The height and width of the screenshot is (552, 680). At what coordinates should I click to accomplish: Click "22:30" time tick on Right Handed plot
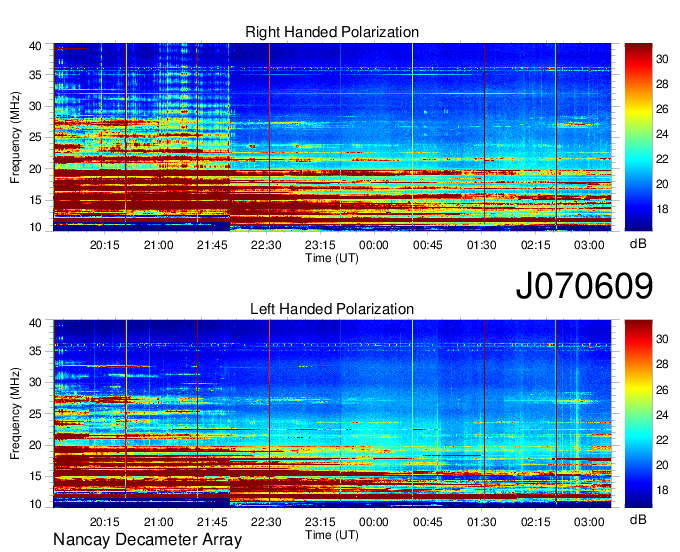pyautogui.click(x=266, y=245)
